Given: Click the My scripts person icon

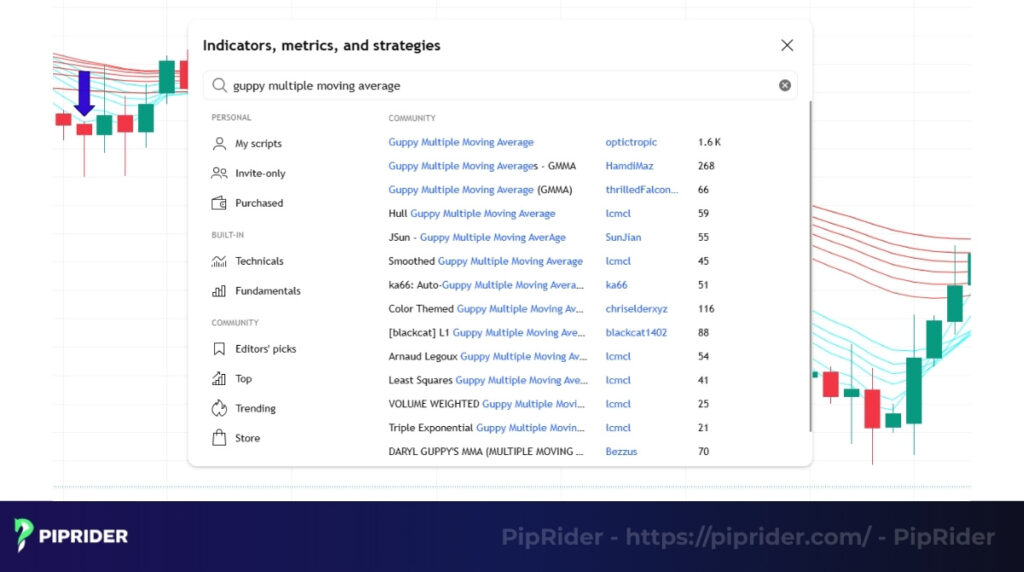Looking at the screenshot, I should click(x=219, y=144).
